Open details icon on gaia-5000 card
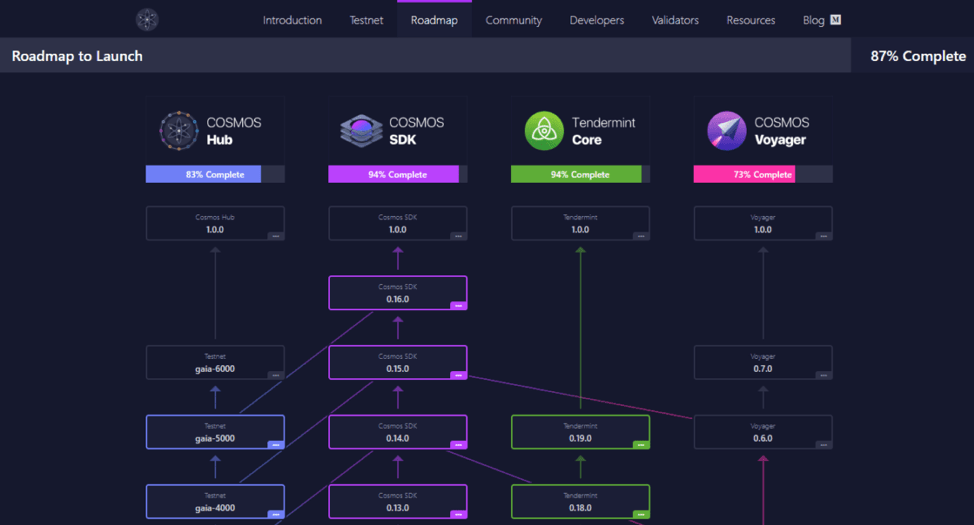This screenshot has height=525, width=974. pos(275,445)
